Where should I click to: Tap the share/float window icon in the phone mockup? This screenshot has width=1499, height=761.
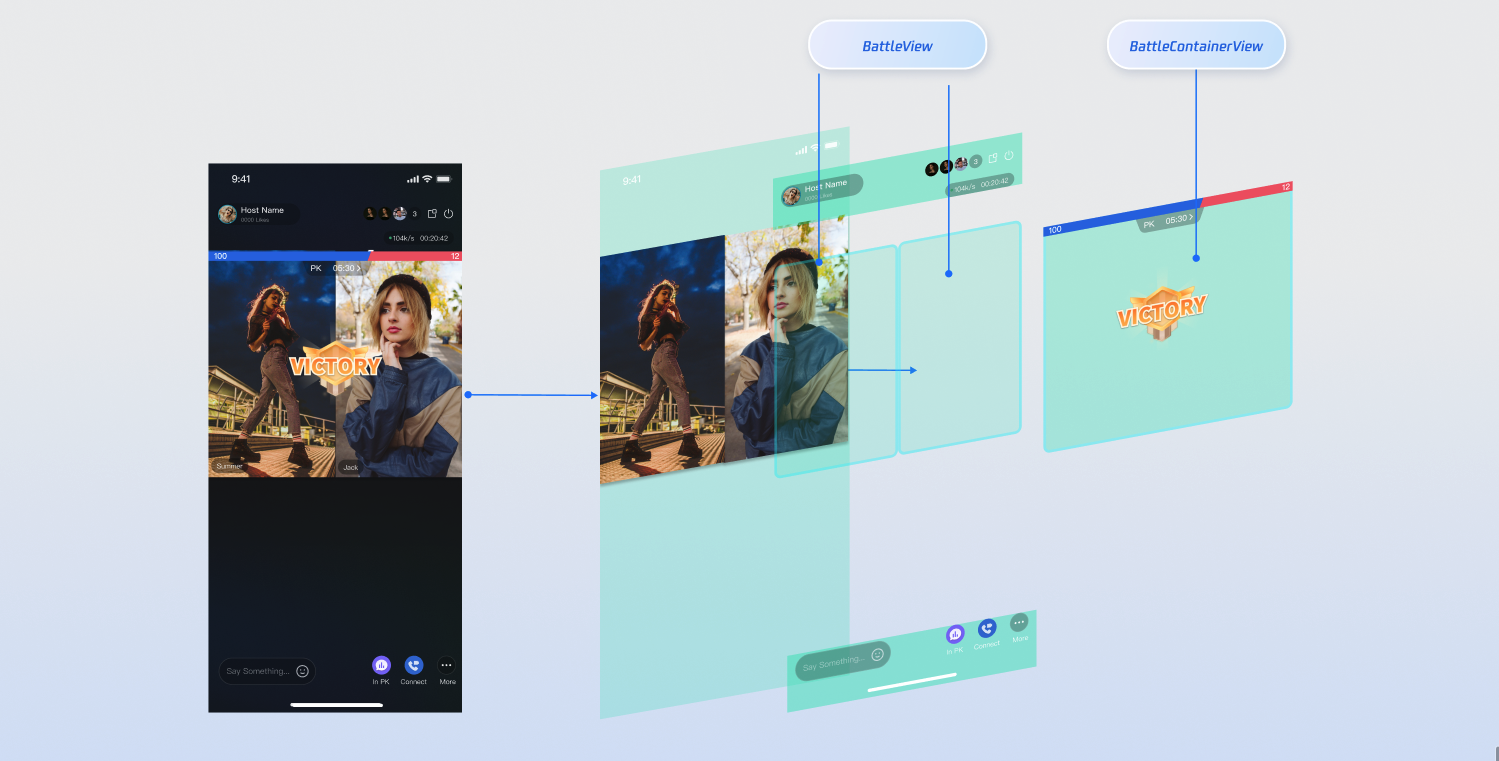click(431, 214)
